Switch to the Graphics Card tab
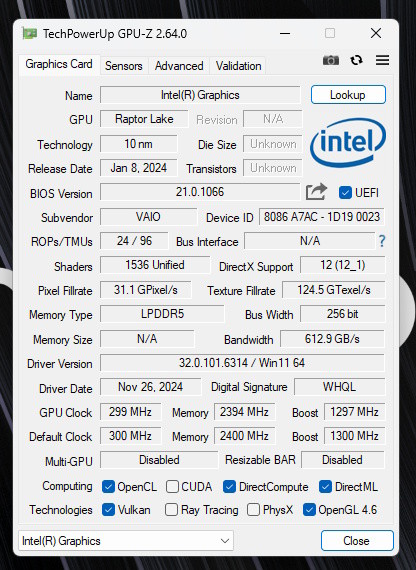The width and height of the screenshot is (416, 570). coord(59,64)
